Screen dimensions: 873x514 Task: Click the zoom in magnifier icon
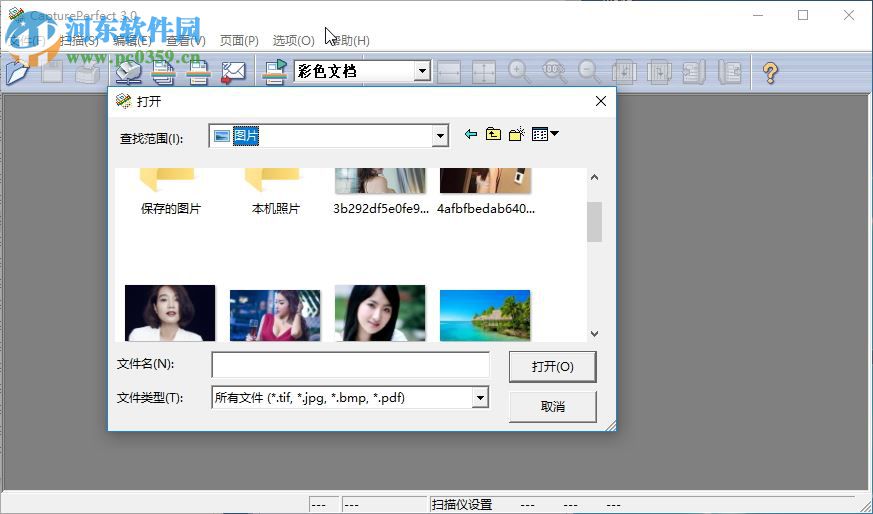point(519,72)
